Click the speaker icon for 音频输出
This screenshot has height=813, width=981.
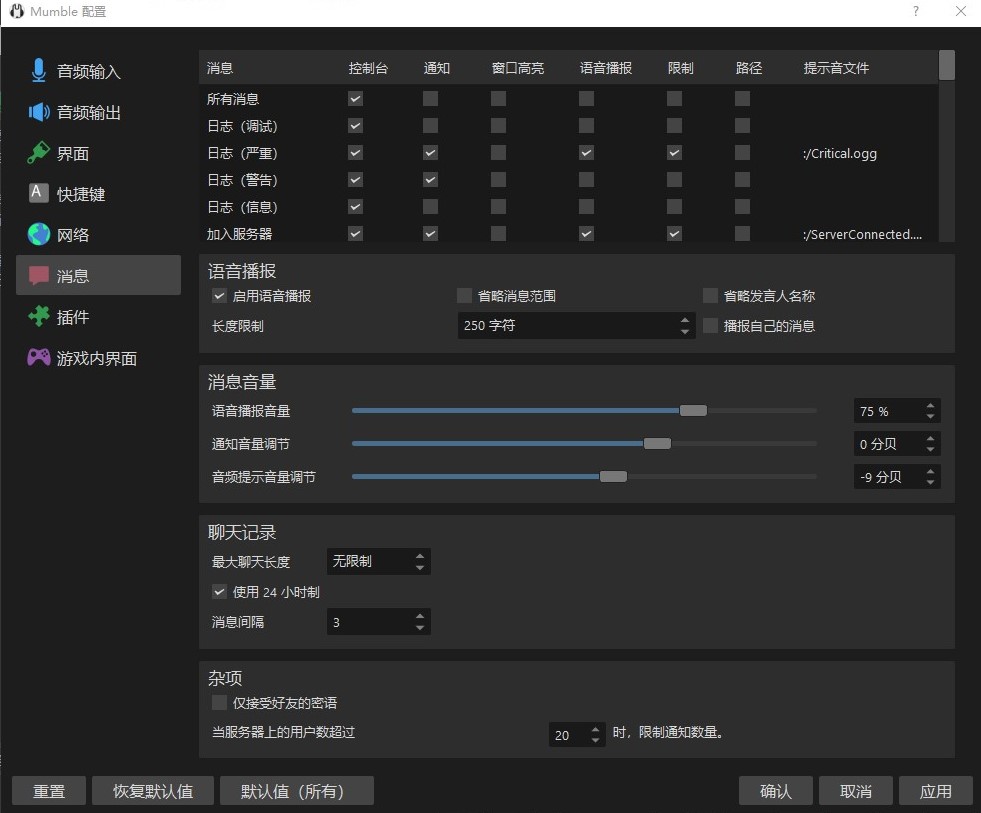pos(39,112)
